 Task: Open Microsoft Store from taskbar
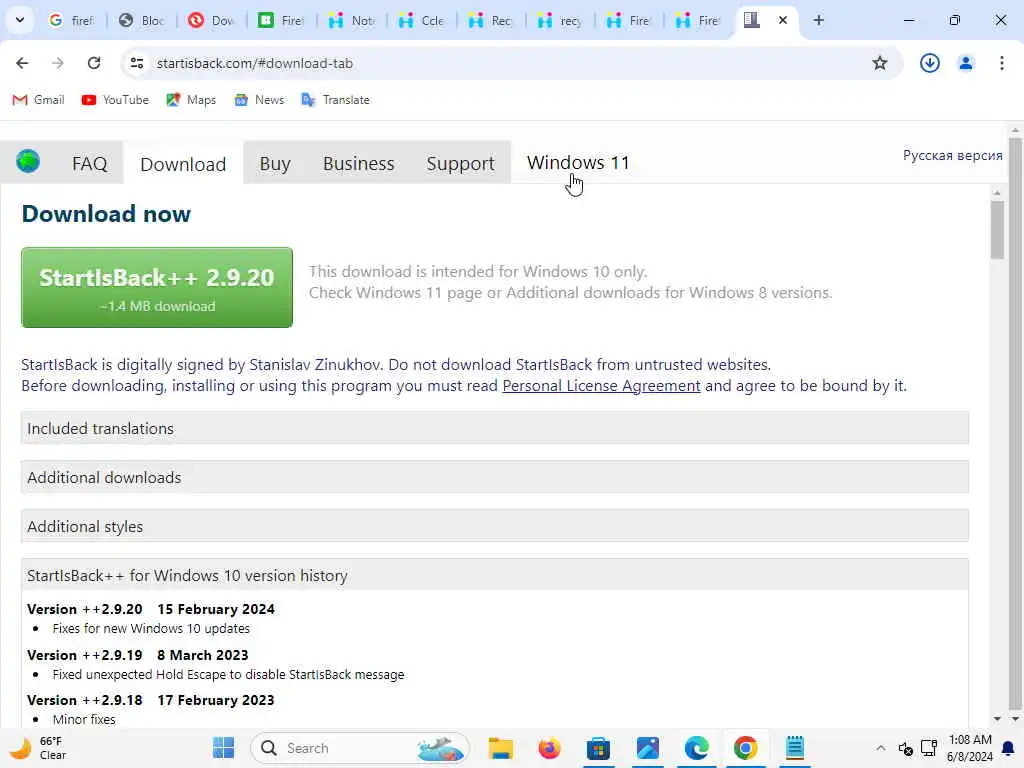pos(598,748)
